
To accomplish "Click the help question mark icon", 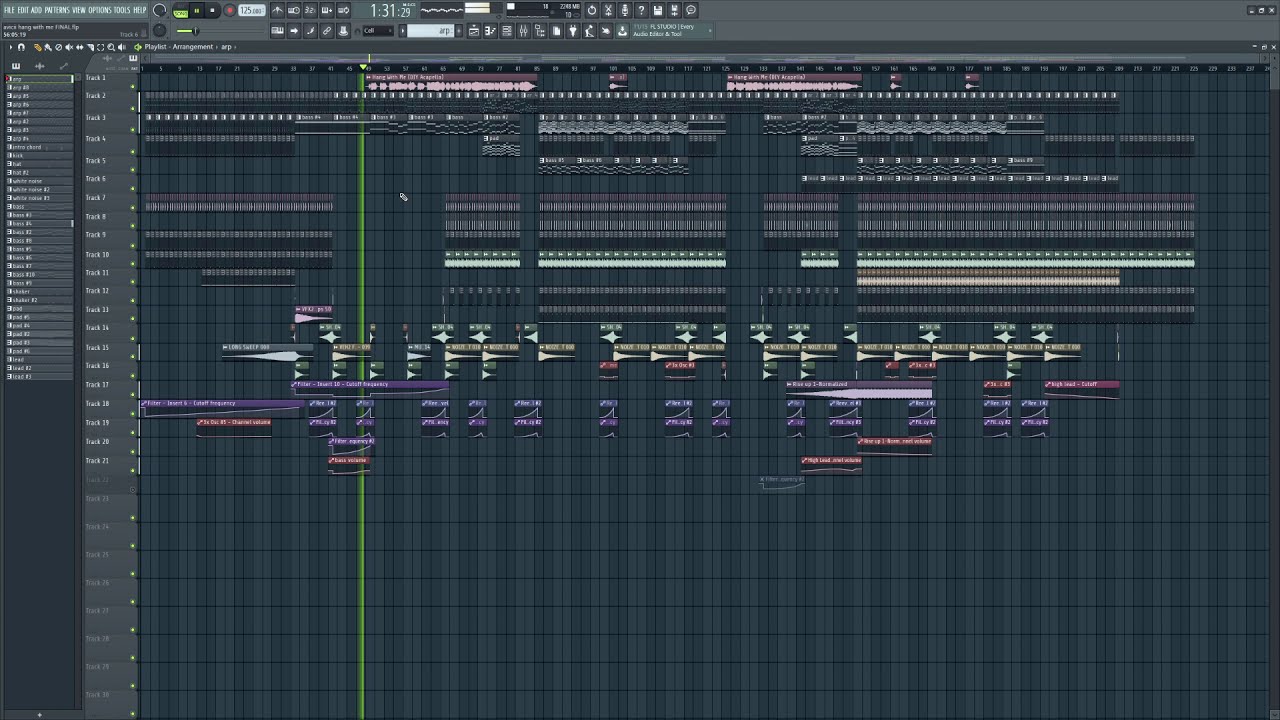I will pos(641,10).
